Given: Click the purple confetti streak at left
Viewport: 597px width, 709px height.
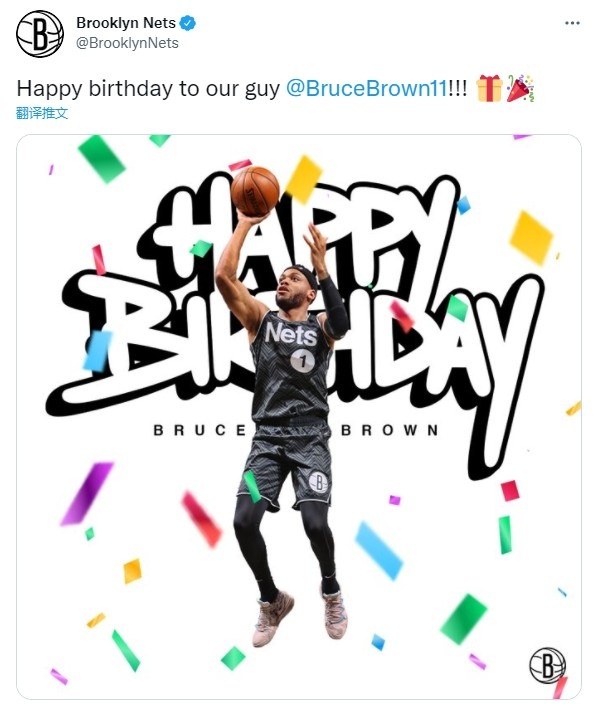Looking at the screenshot, I should 86,493.
